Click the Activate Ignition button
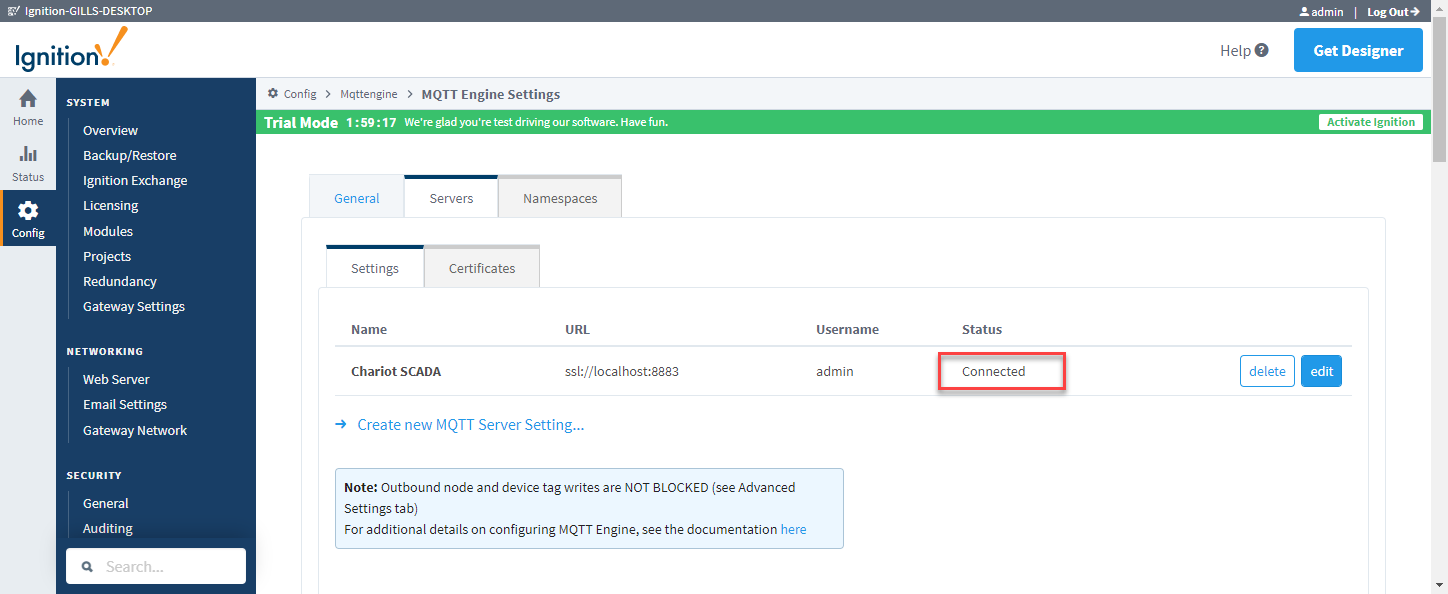This screenshot has width=1448, height=594. coord(1371,122)
